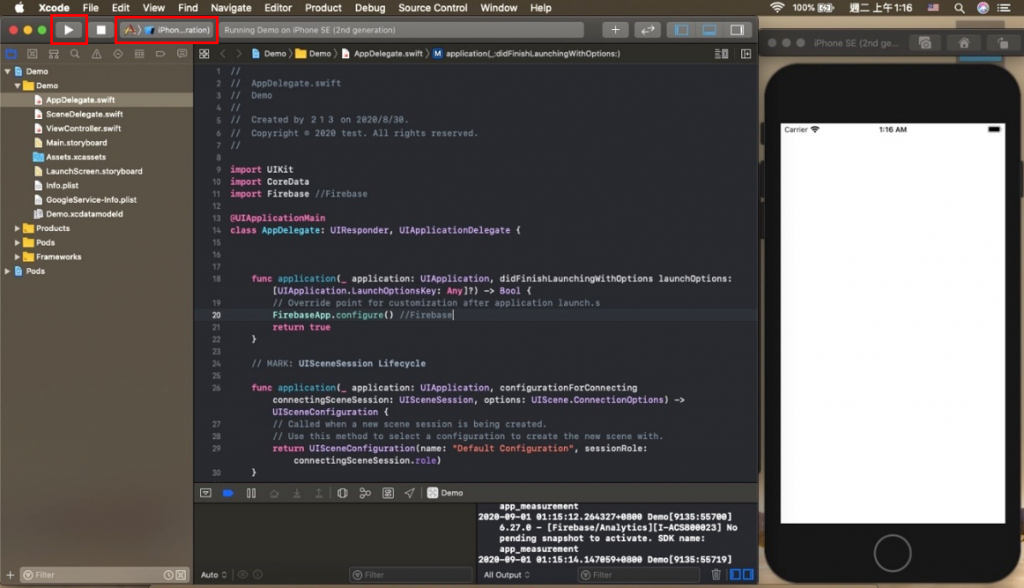Expand the Products folder

pyautogui.click(x=18, y=229)
